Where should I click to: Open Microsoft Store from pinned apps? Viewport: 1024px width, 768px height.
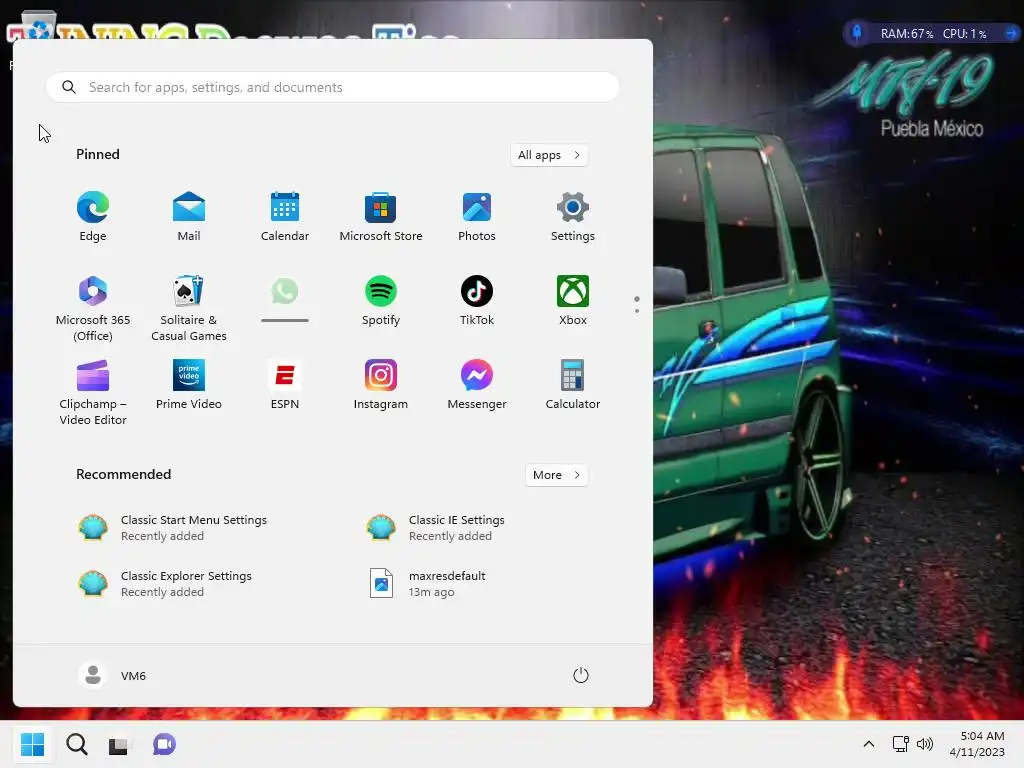(381, 217)
